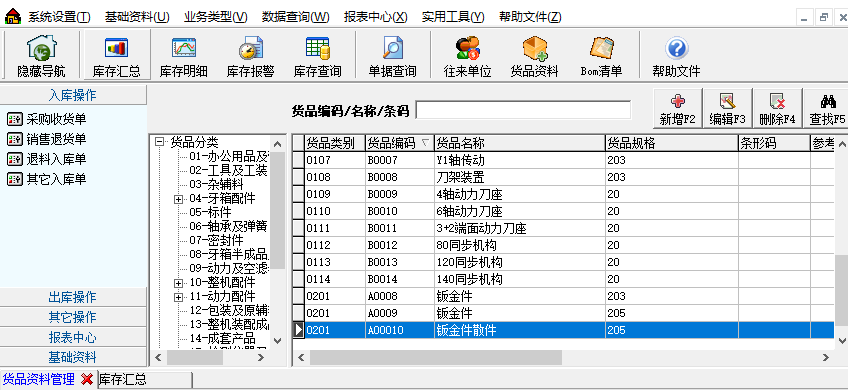Viewport: 848px width, 390px height.
Task: Select 07-密封件 category in tree
Action: coord(216,241)
